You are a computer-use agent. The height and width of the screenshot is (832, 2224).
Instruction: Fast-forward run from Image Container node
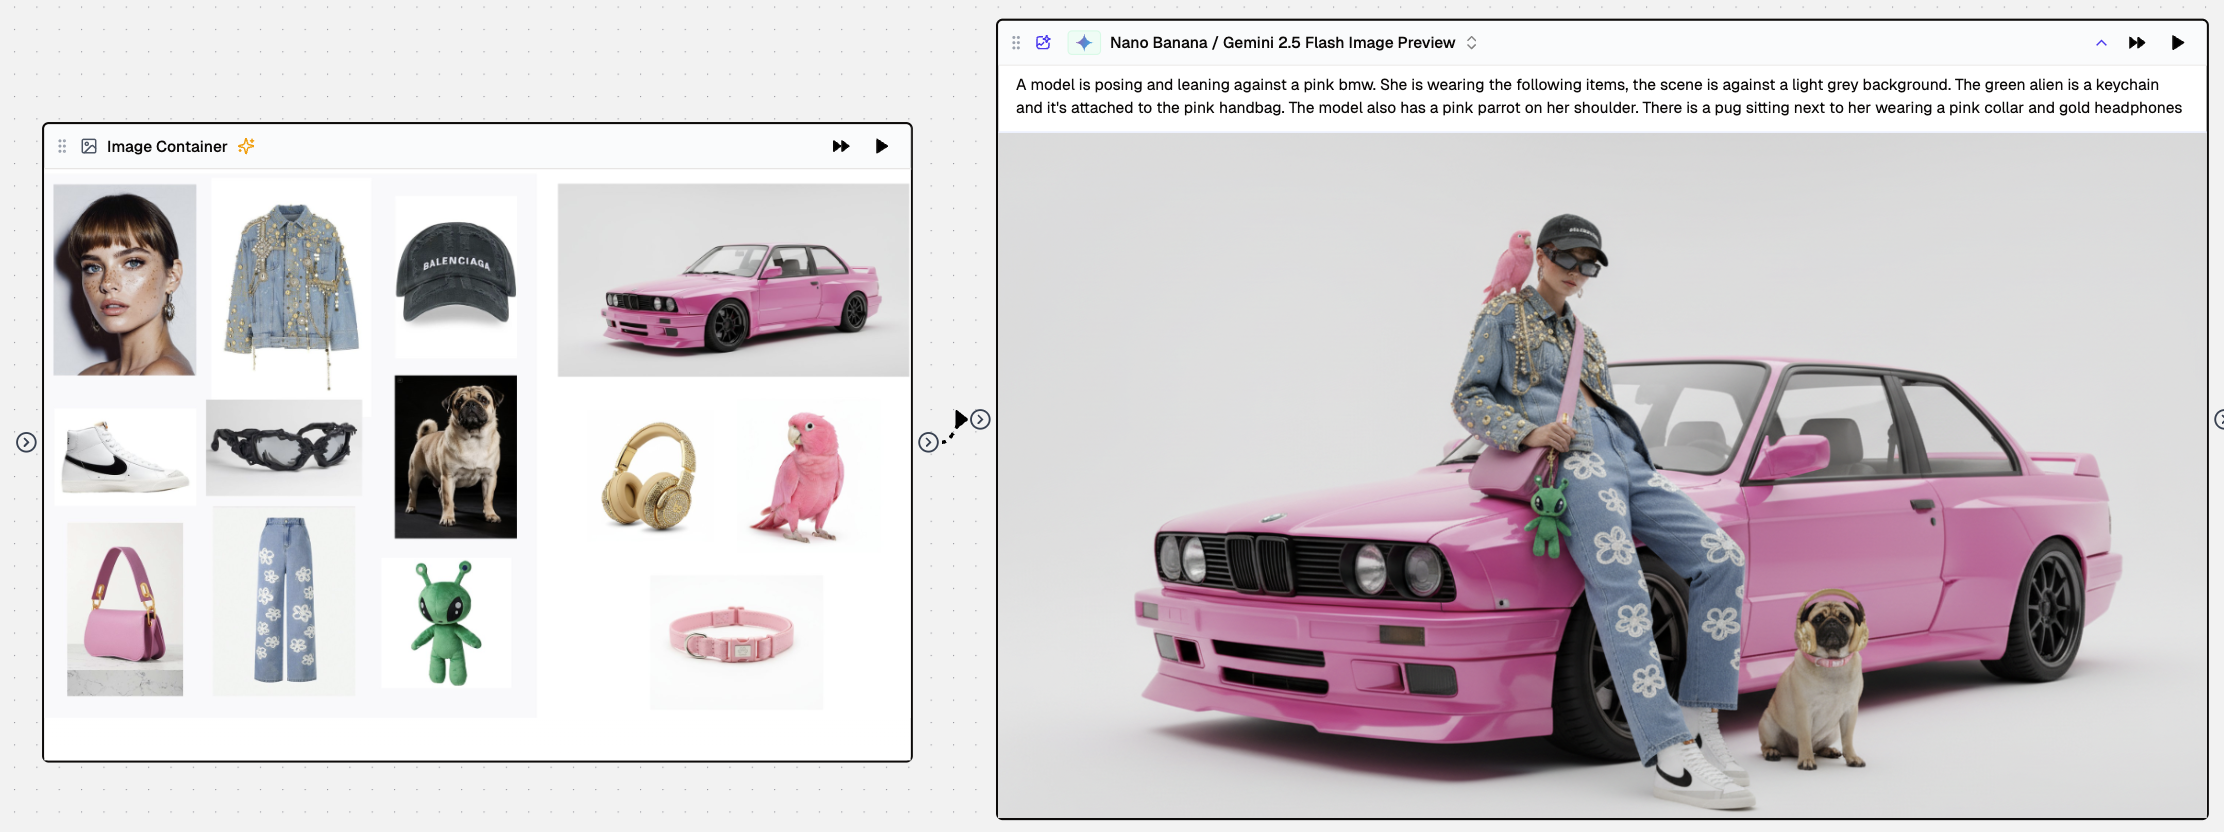841,146
